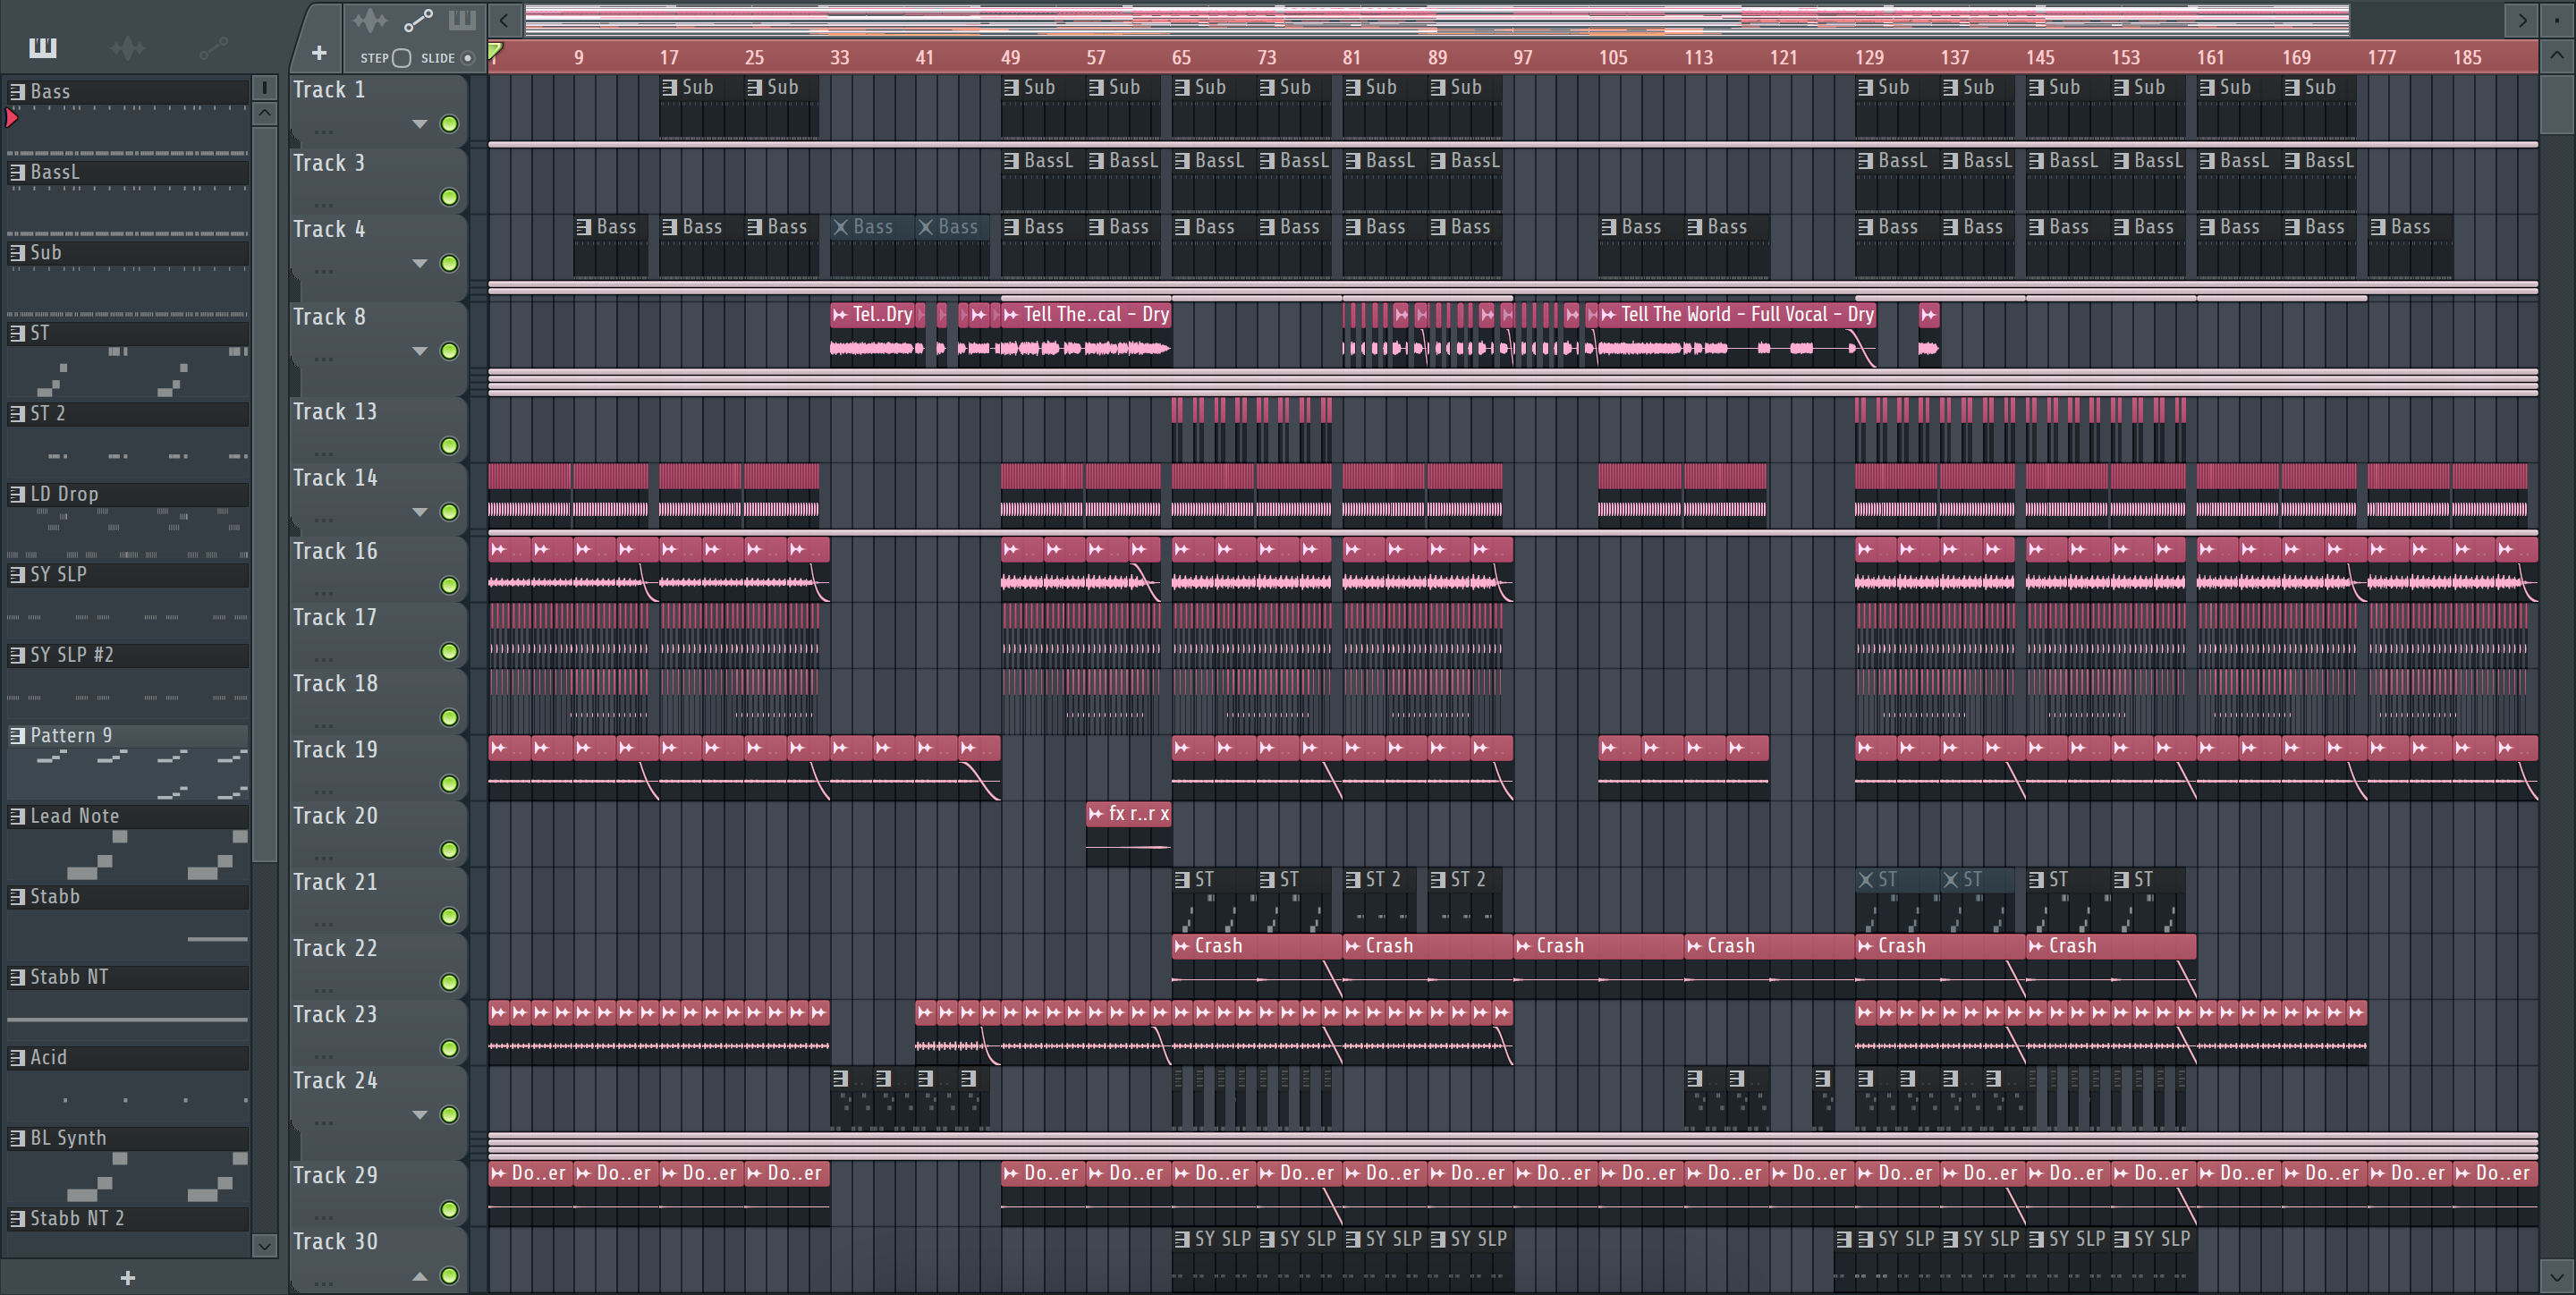Toggle audio clips view in playlist toolbar
The height and width of the screenshot is (1295, 2576).
click(370, 20)
